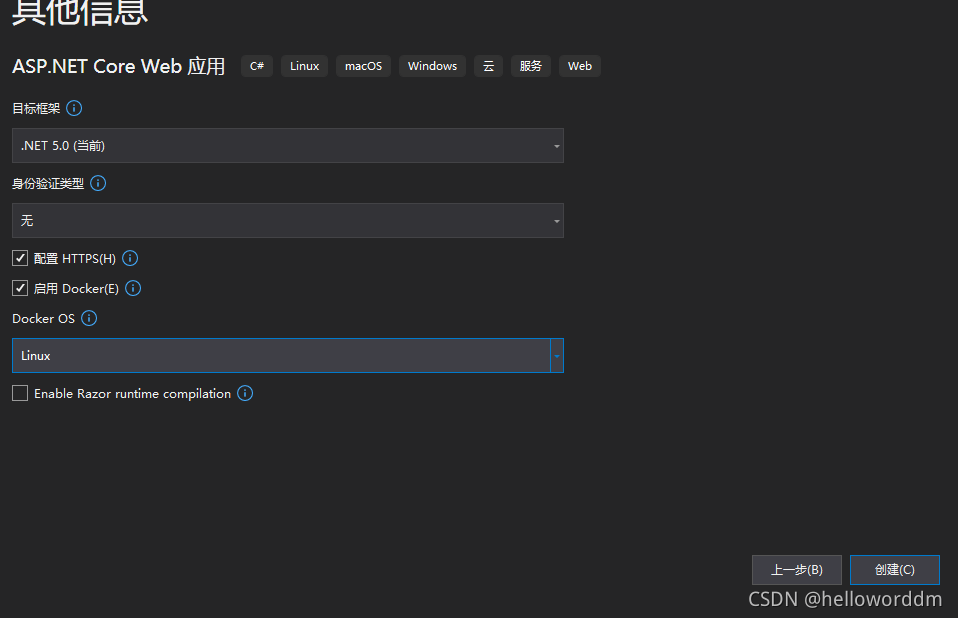Click the info icon beside Docker OS
Screen dimensions: 958x618
[89, 318]
